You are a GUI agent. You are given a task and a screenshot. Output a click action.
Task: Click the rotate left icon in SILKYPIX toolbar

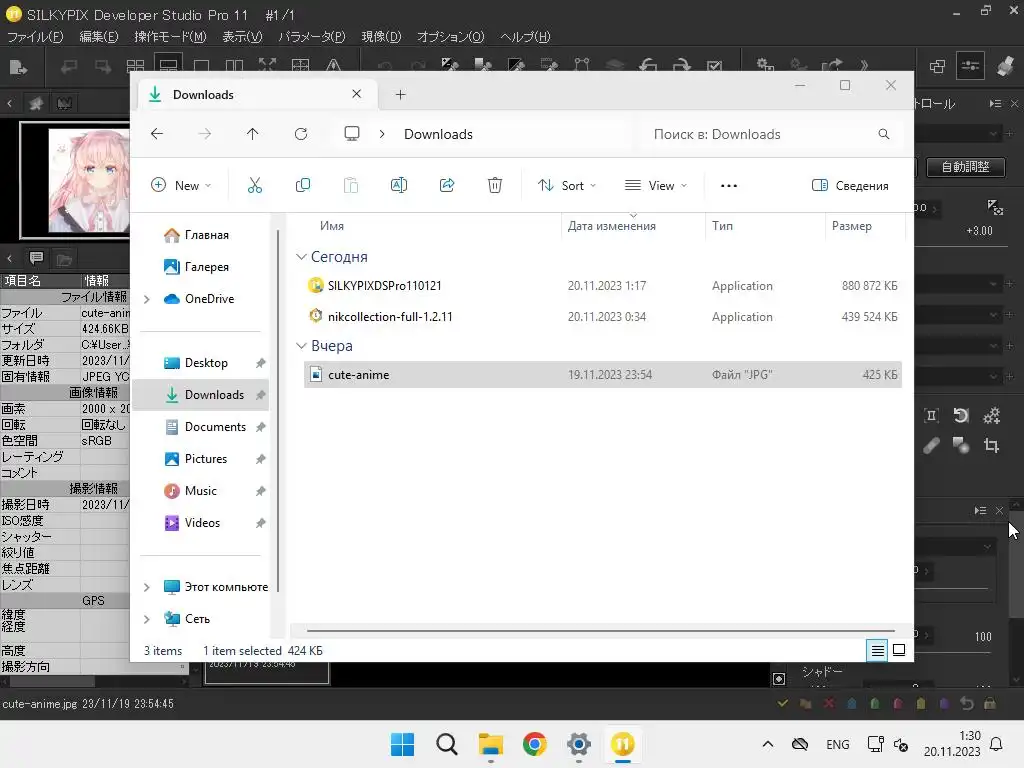pos(648,65)
